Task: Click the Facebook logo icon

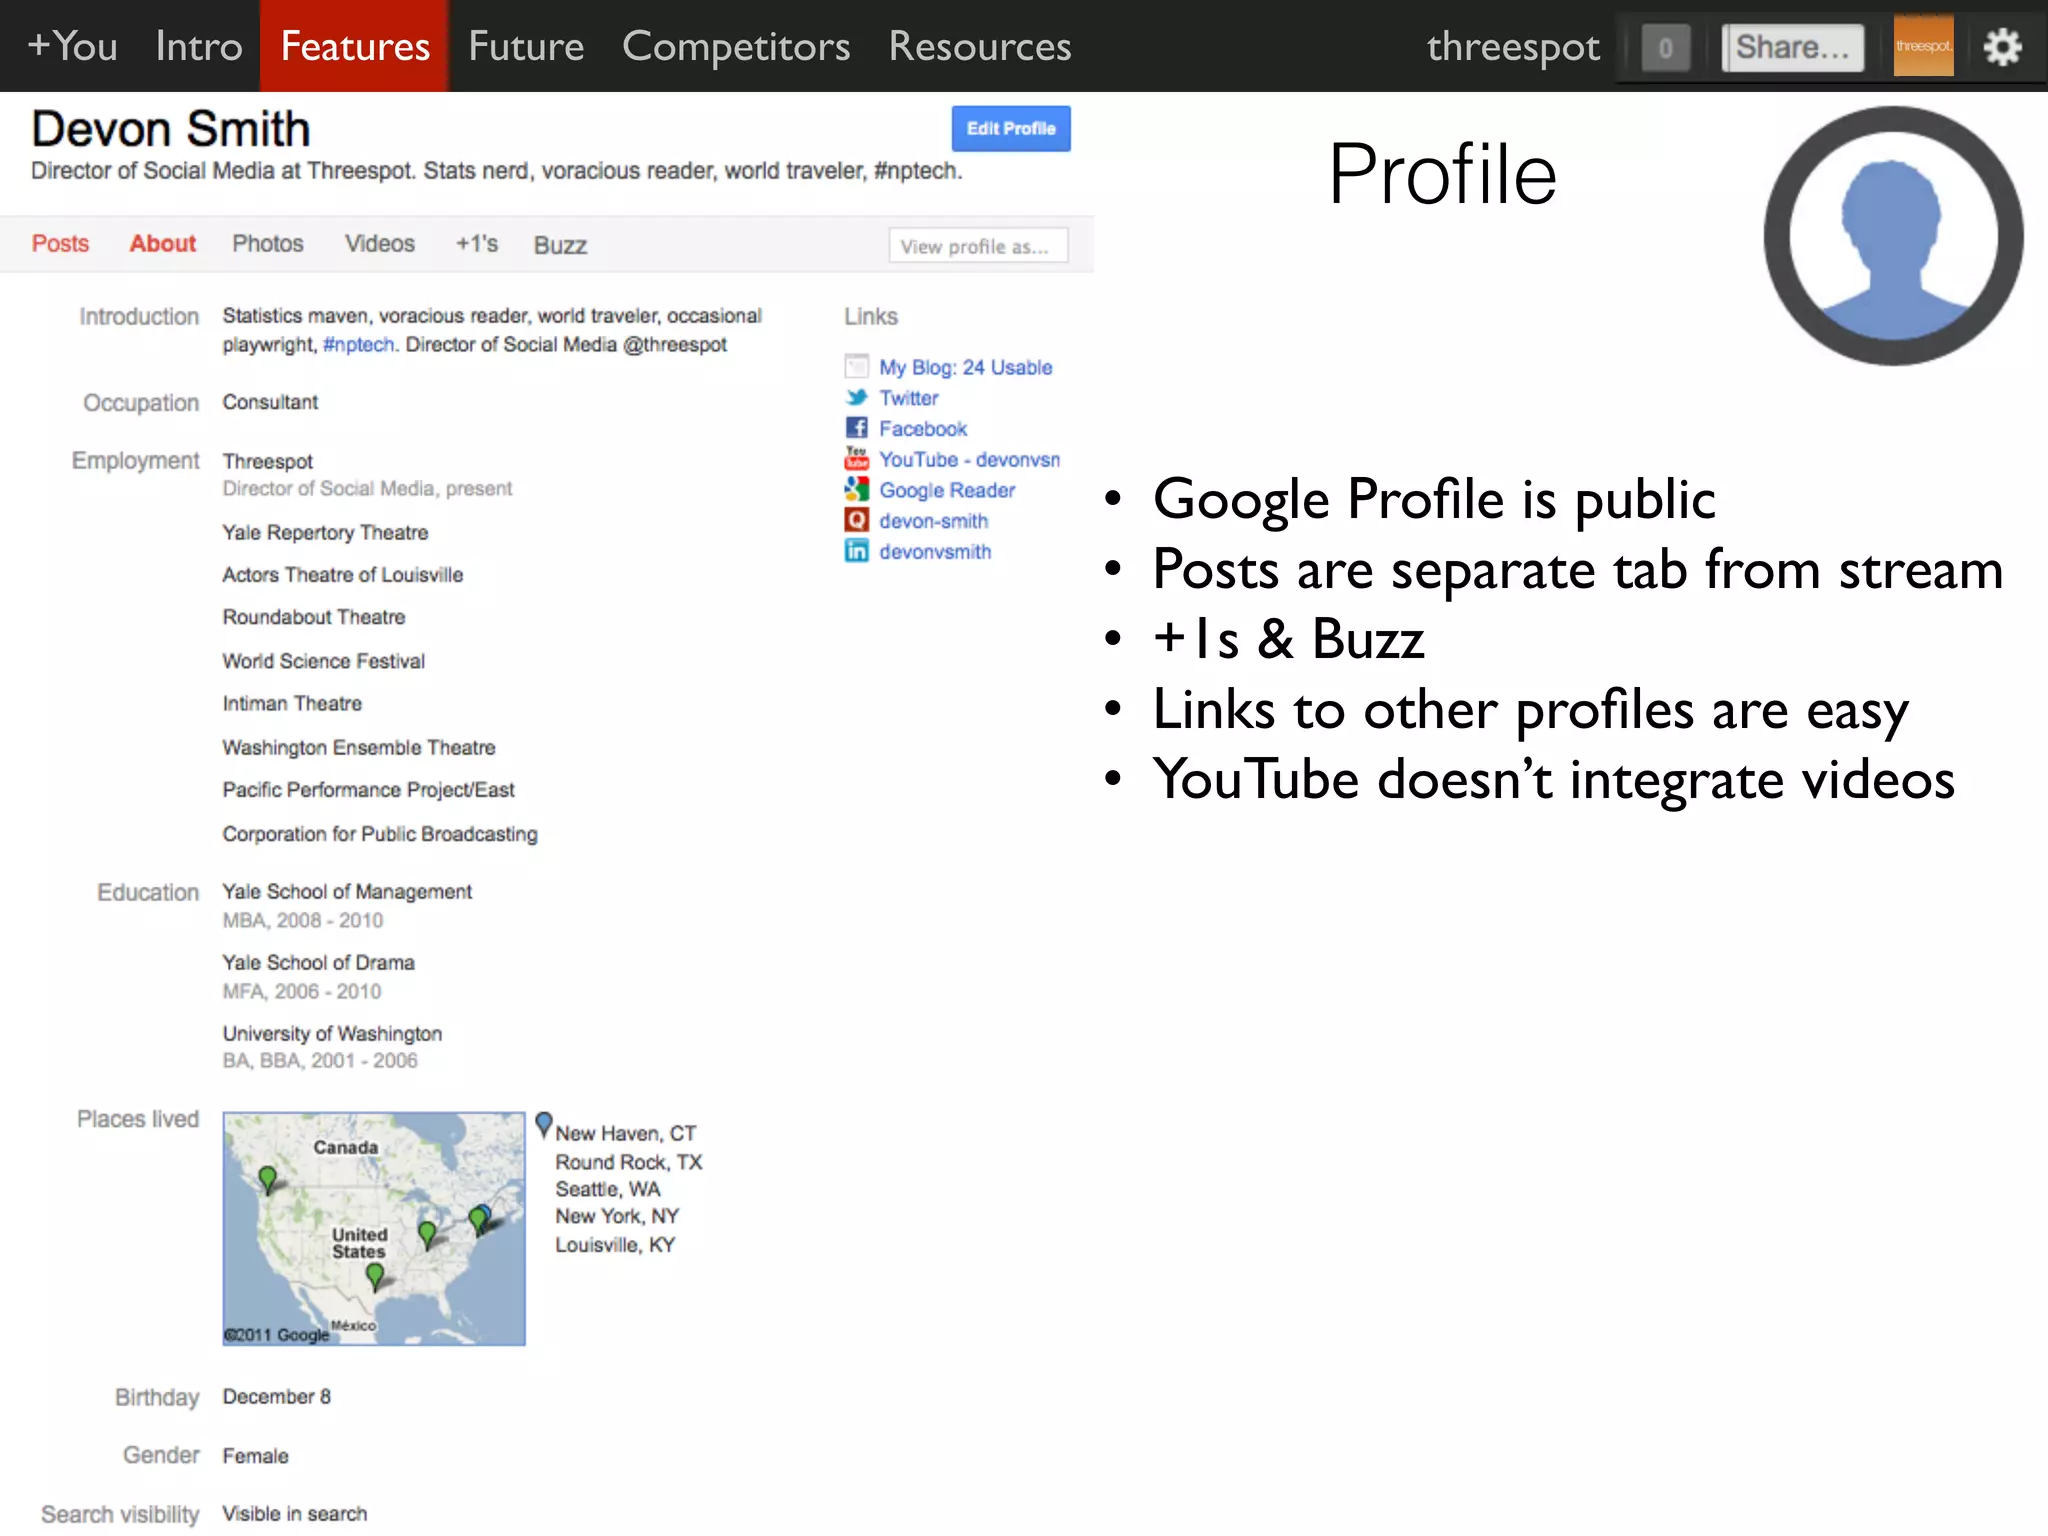Action: click(857, 428)
